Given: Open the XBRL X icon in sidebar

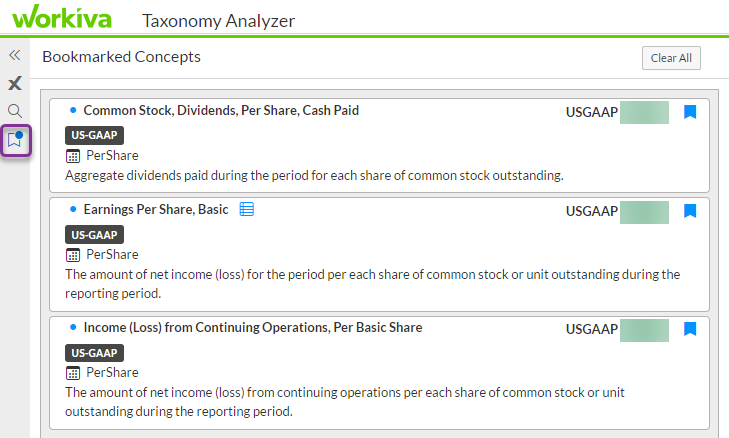Looking at the screenshot, I should point(15,83).
